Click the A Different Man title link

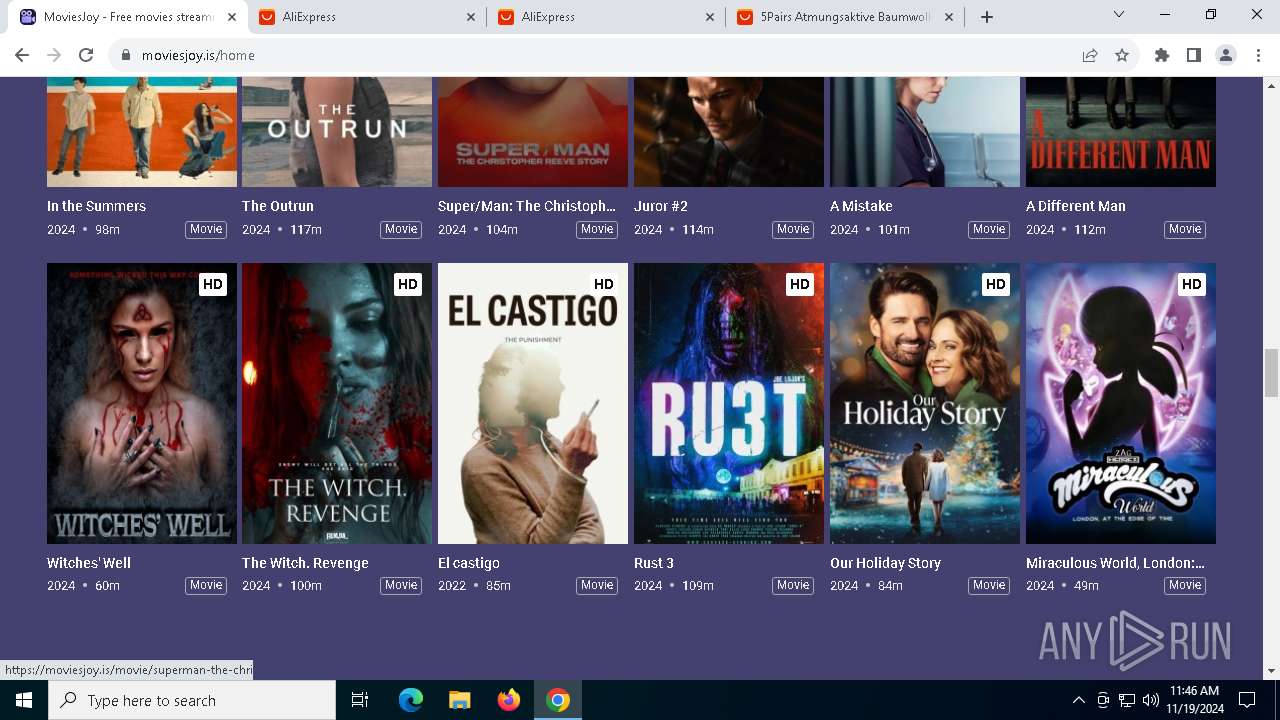1076,206
